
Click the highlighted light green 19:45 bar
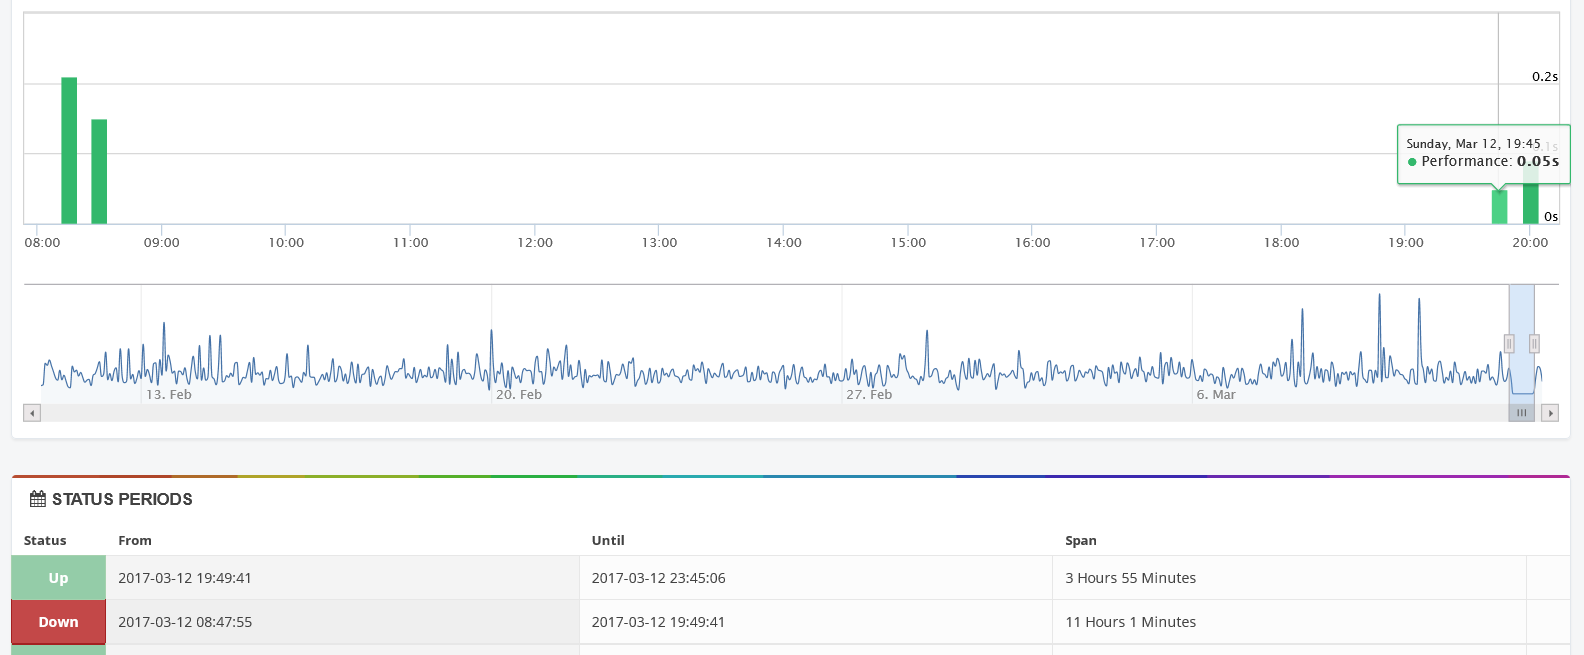(x=1499, y=207)
